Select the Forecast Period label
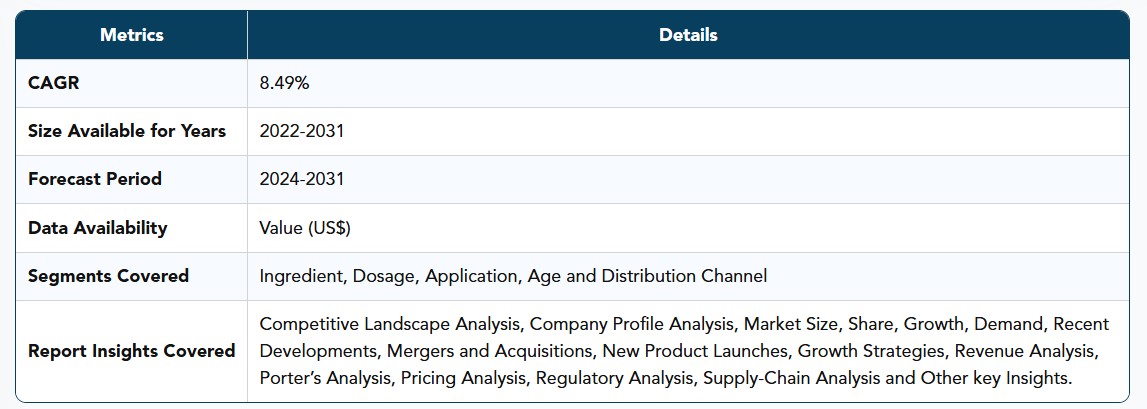 [x=95, y=179]
